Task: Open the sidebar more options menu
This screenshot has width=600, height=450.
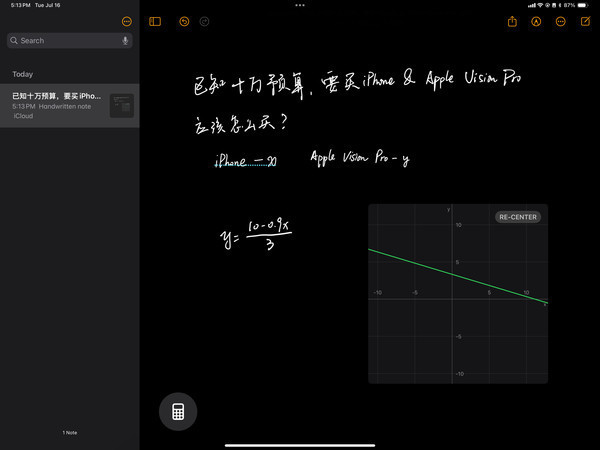Action: (127, 21)
